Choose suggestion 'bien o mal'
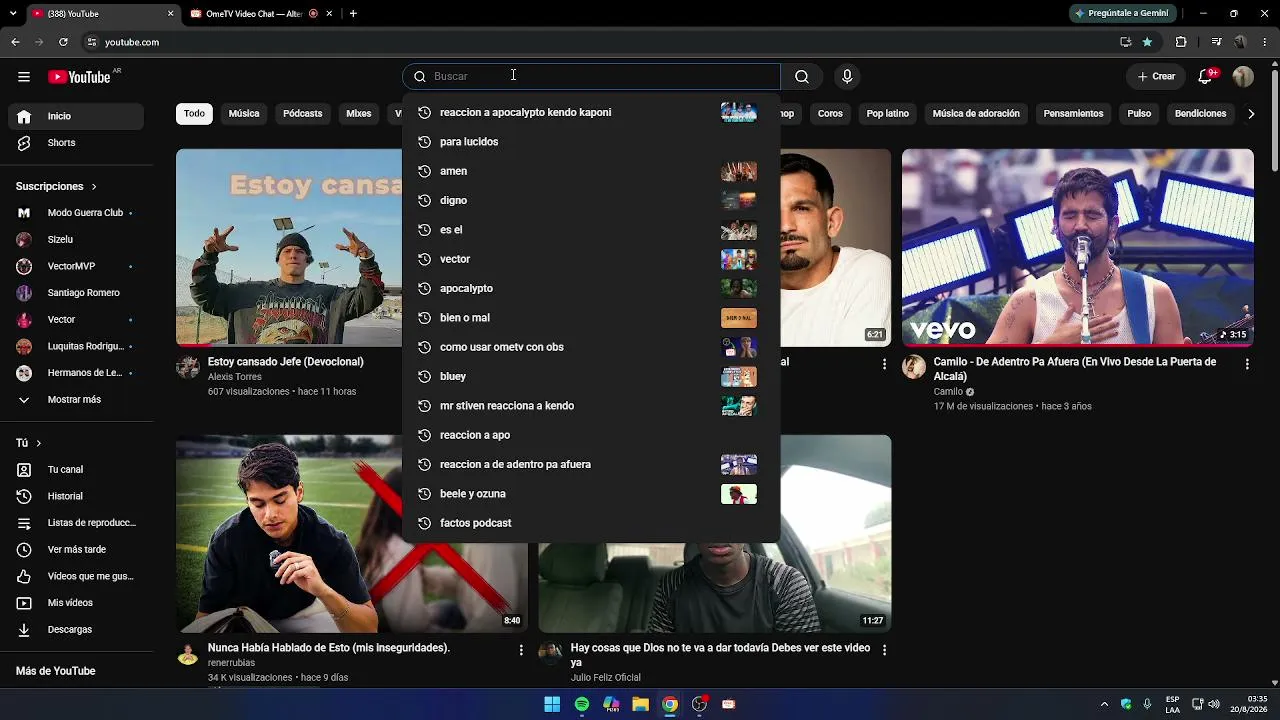The image size is (1280, 720). (591, 318)
